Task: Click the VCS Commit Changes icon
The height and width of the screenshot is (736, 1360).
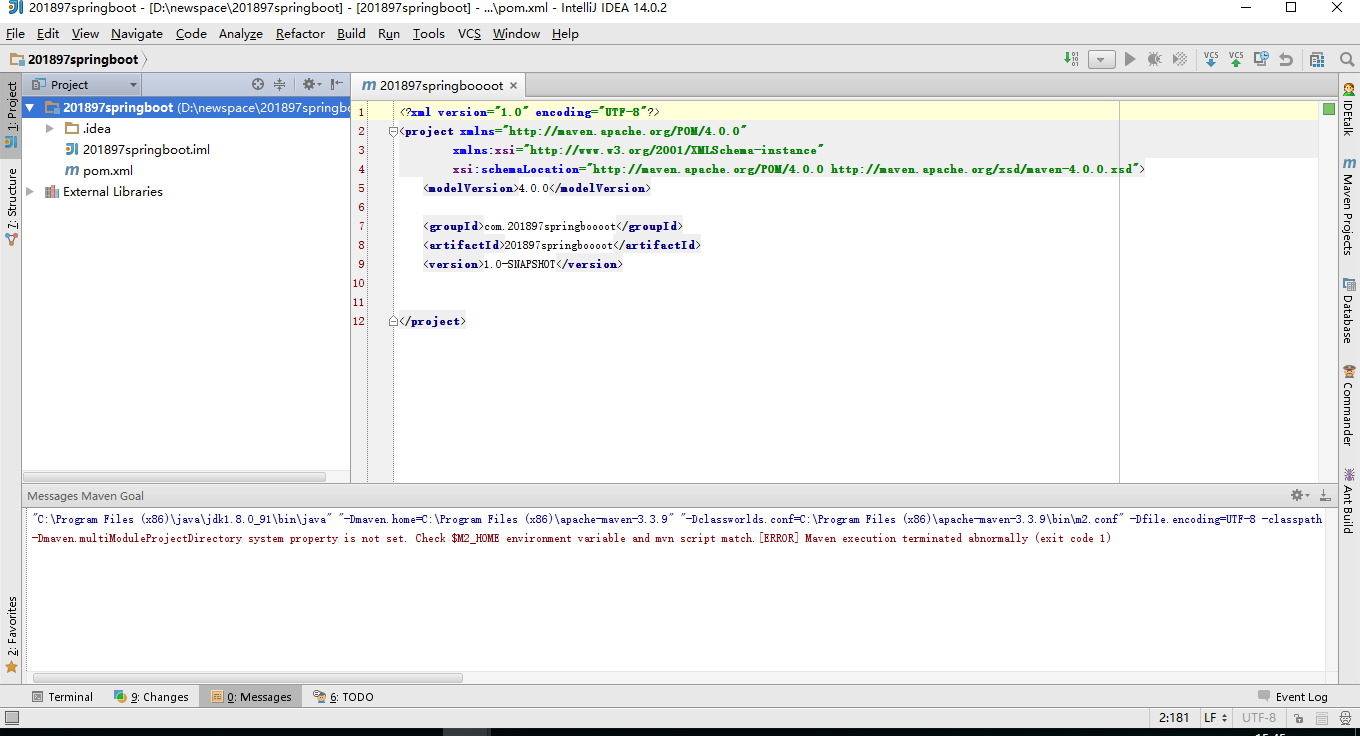Action: [x=1236, y=59]
